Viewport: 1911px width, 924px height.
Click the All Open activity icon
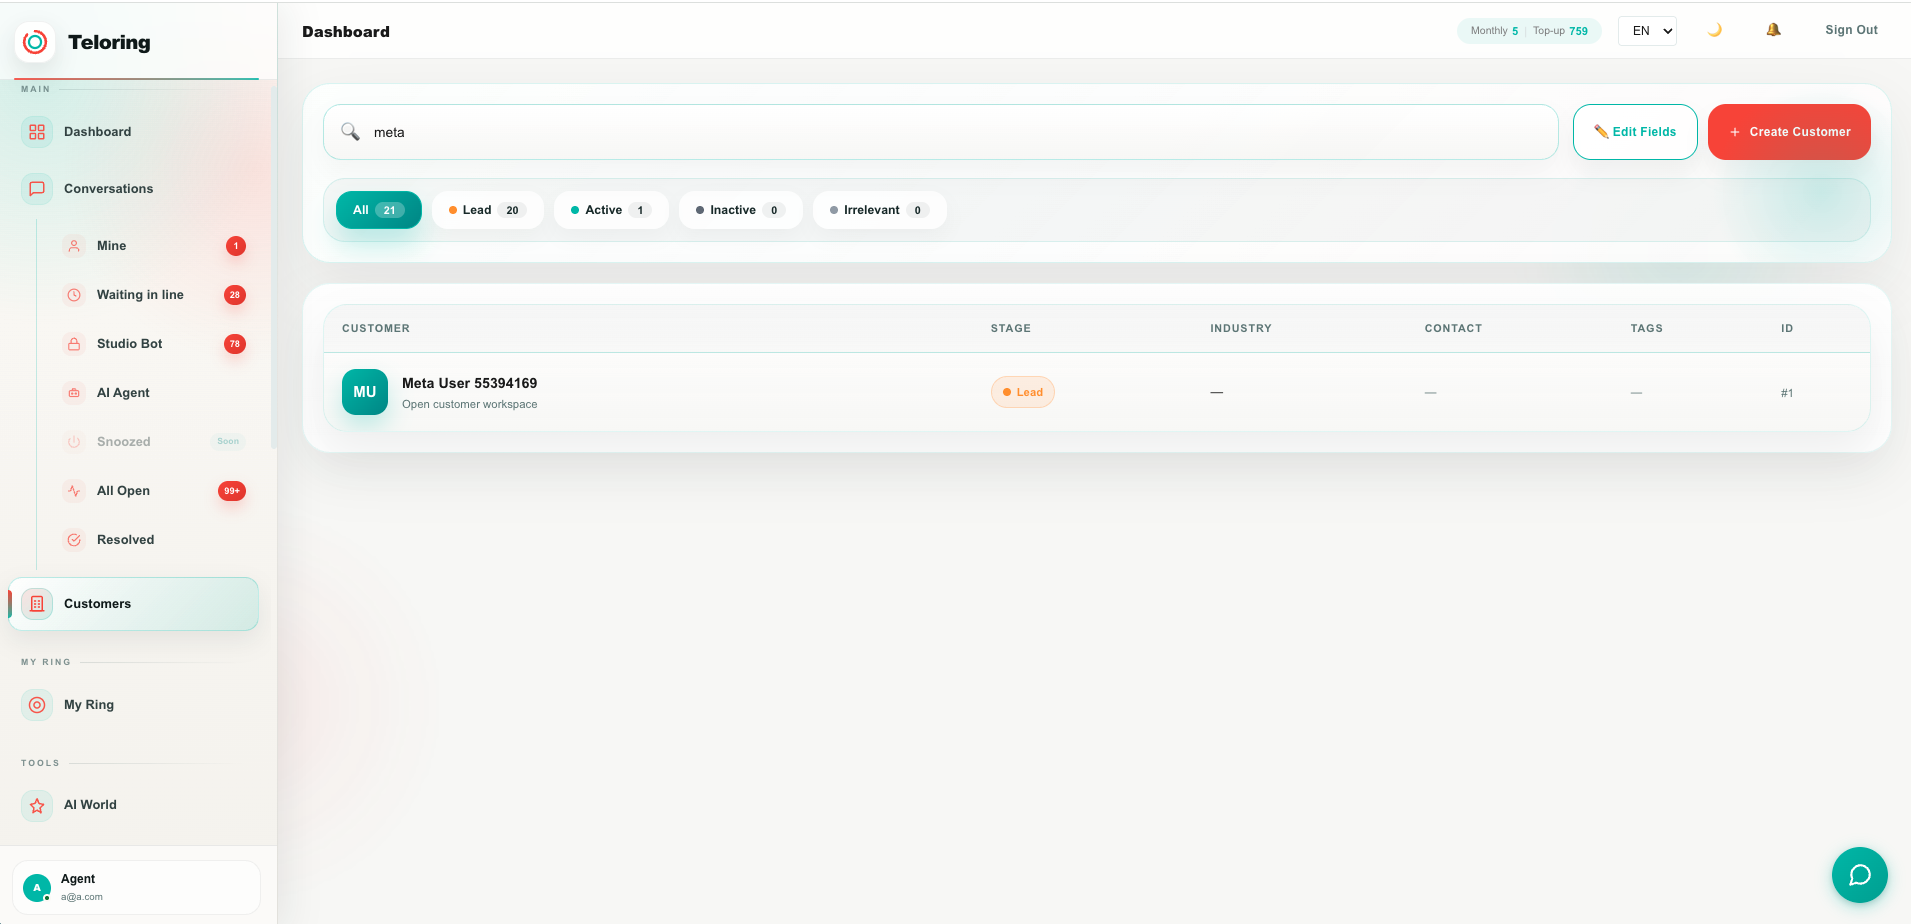[x=74, y=491]
